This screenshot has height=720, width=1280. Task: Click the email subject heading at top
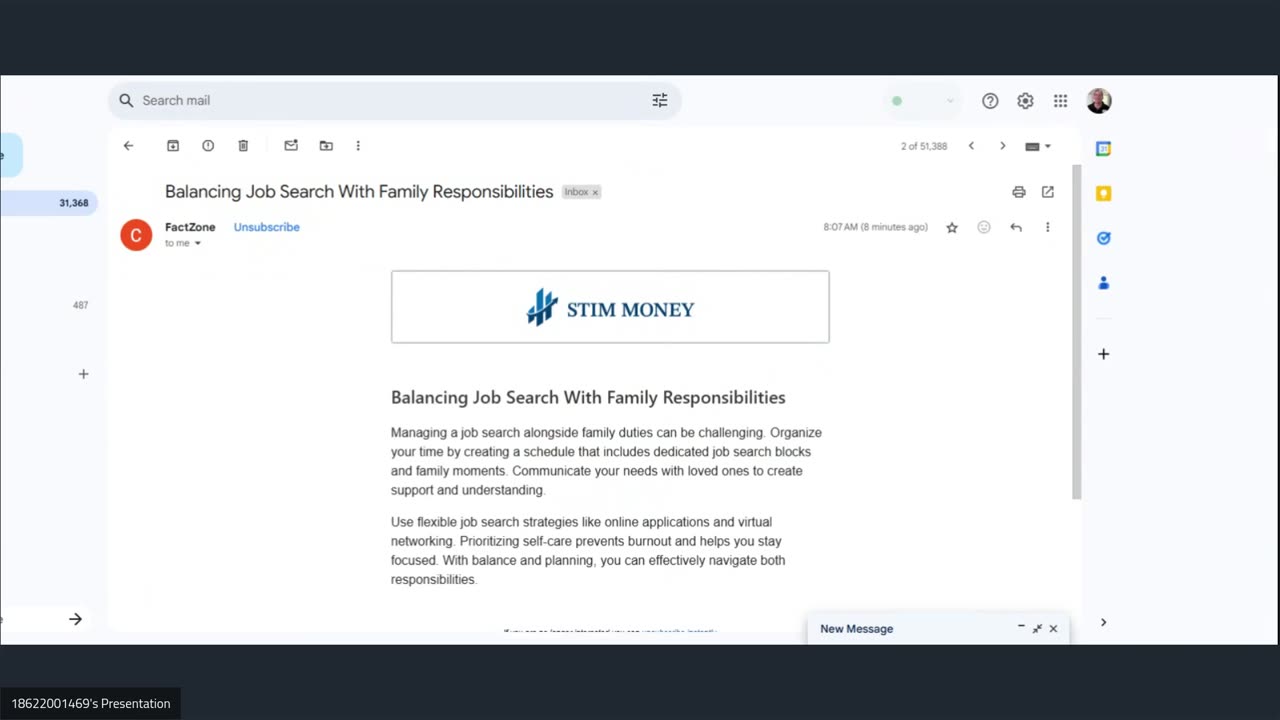[x=359, y=191]
